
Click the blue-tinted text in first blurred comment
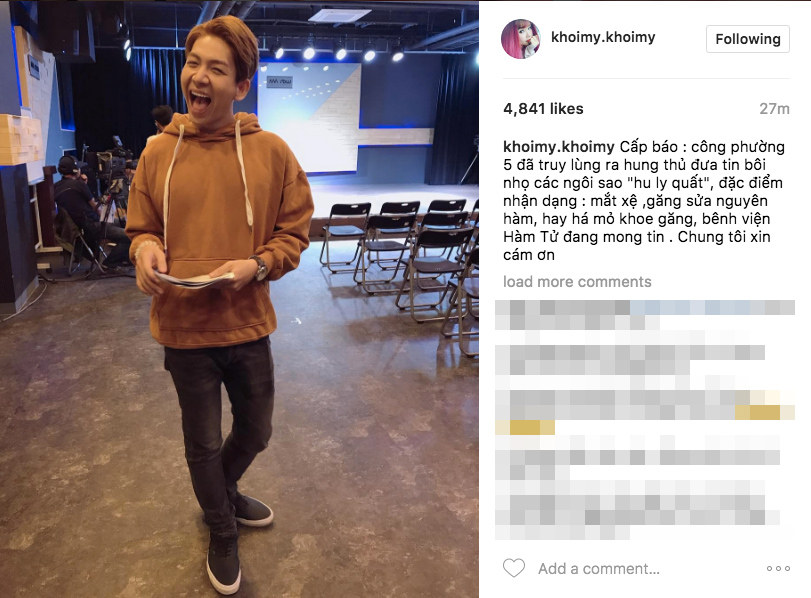712,307
